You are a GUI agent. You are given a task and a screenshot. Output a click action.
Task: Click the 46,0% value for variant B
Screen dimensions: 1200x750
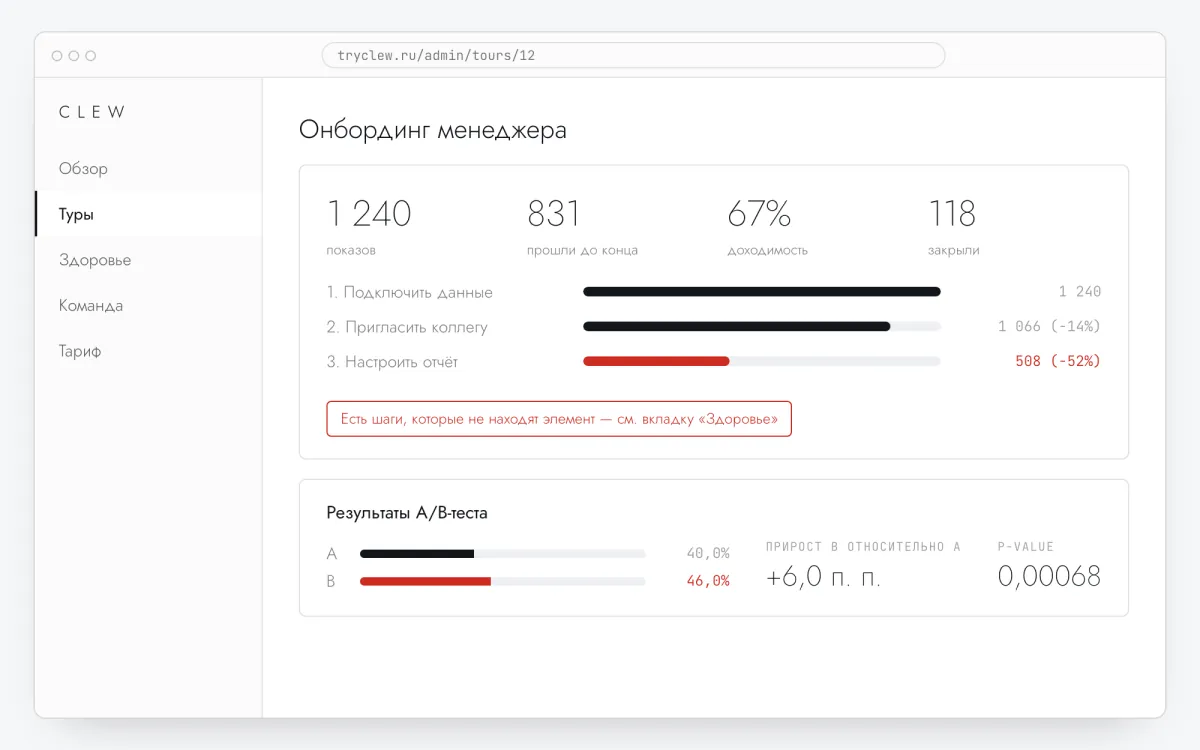(x=708, y=581)
